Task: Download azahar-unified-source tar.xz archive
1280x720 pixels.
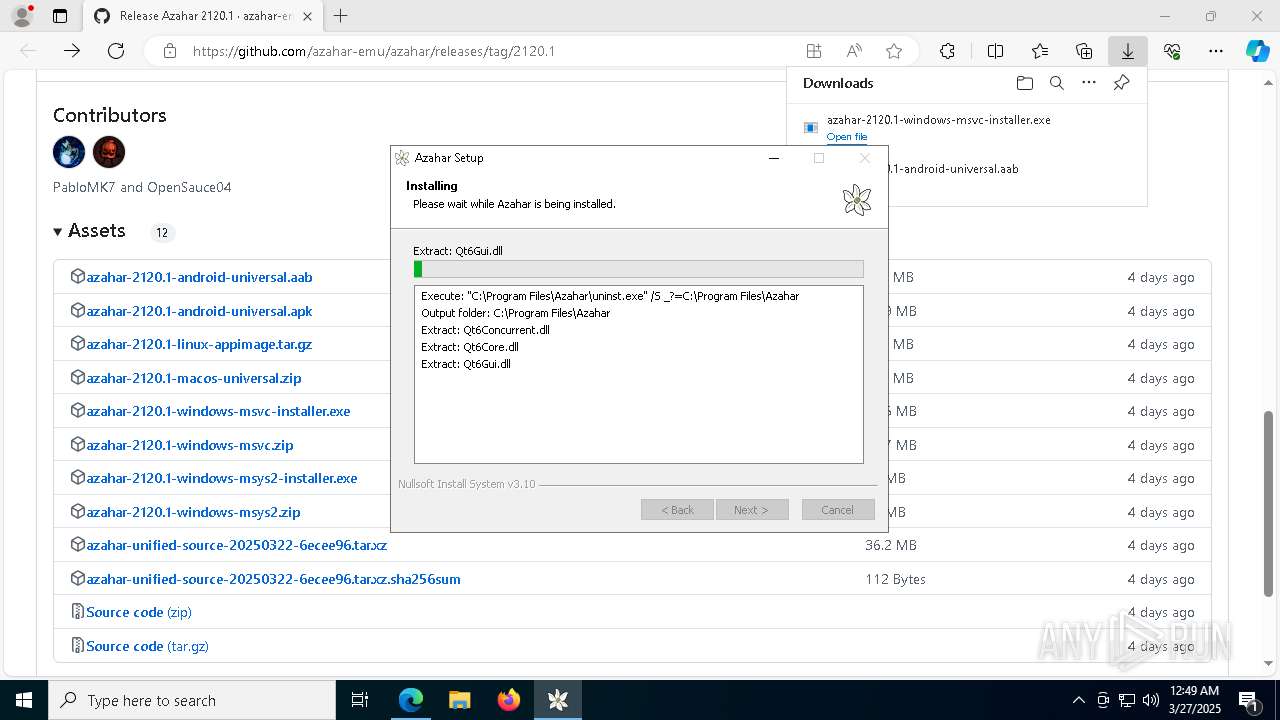Action: [x=237, y=545]
